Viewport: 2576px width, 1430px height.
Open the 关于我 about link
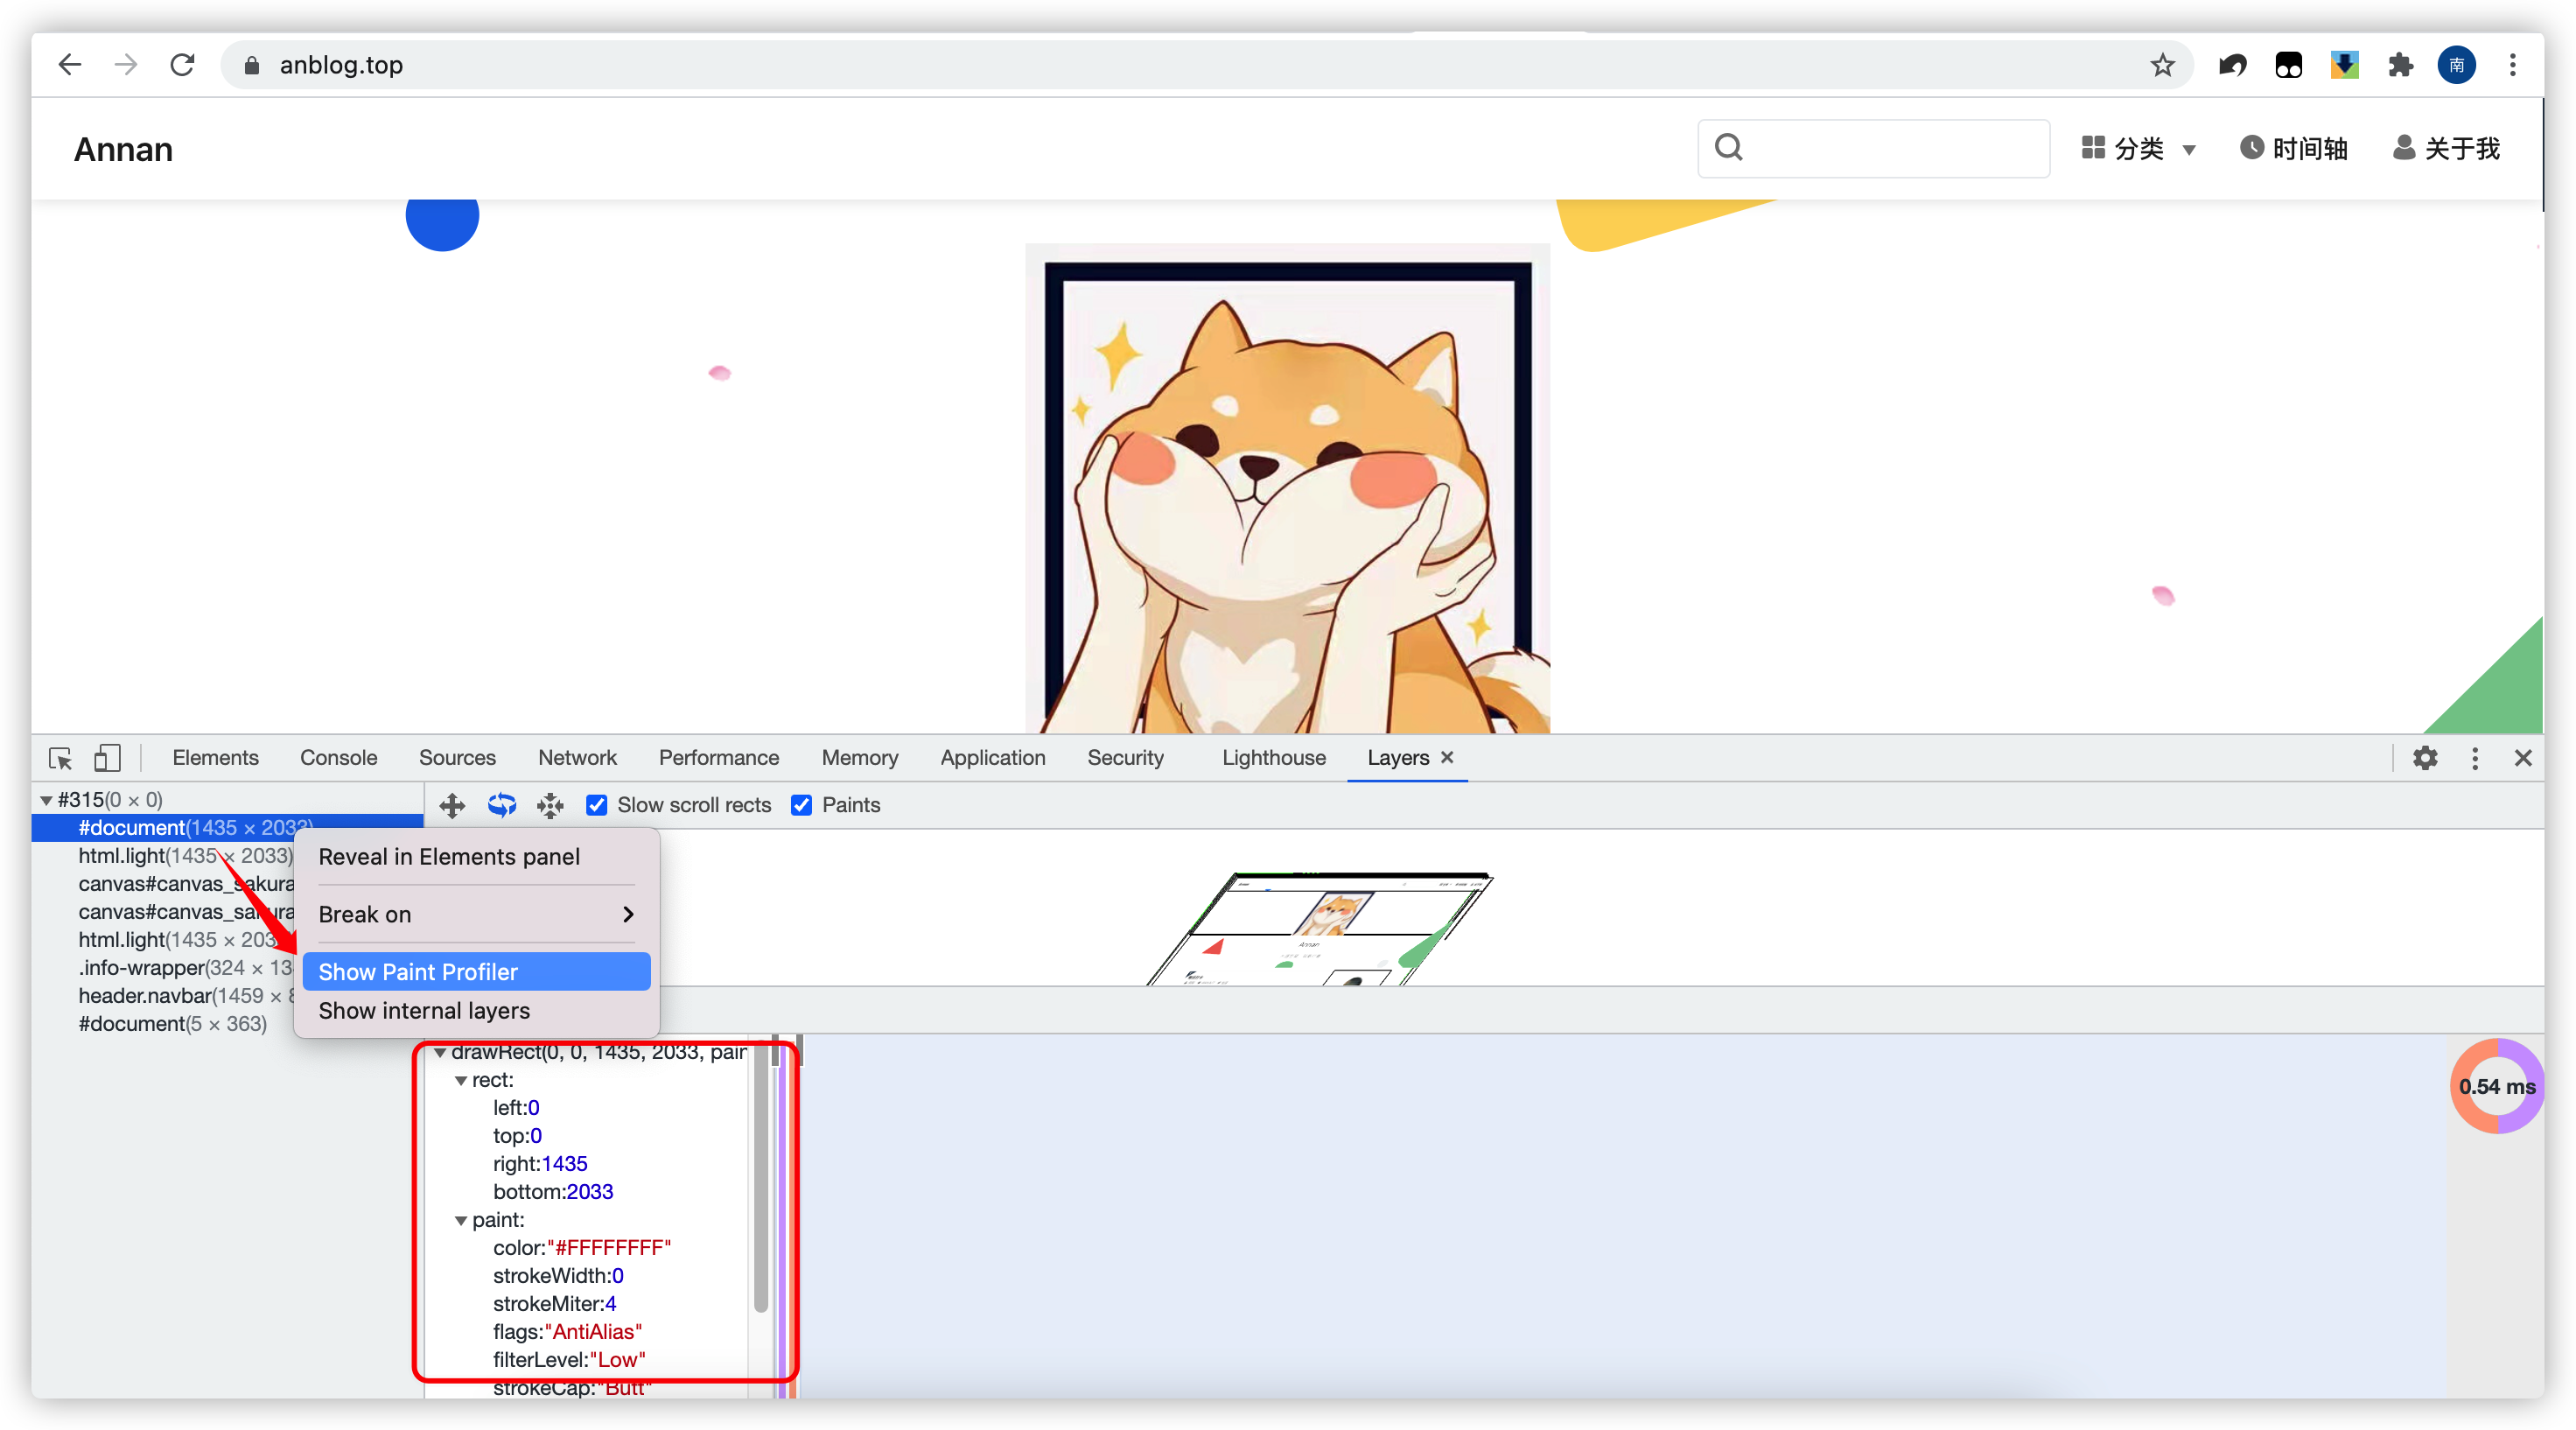(x=2446, y=149)
